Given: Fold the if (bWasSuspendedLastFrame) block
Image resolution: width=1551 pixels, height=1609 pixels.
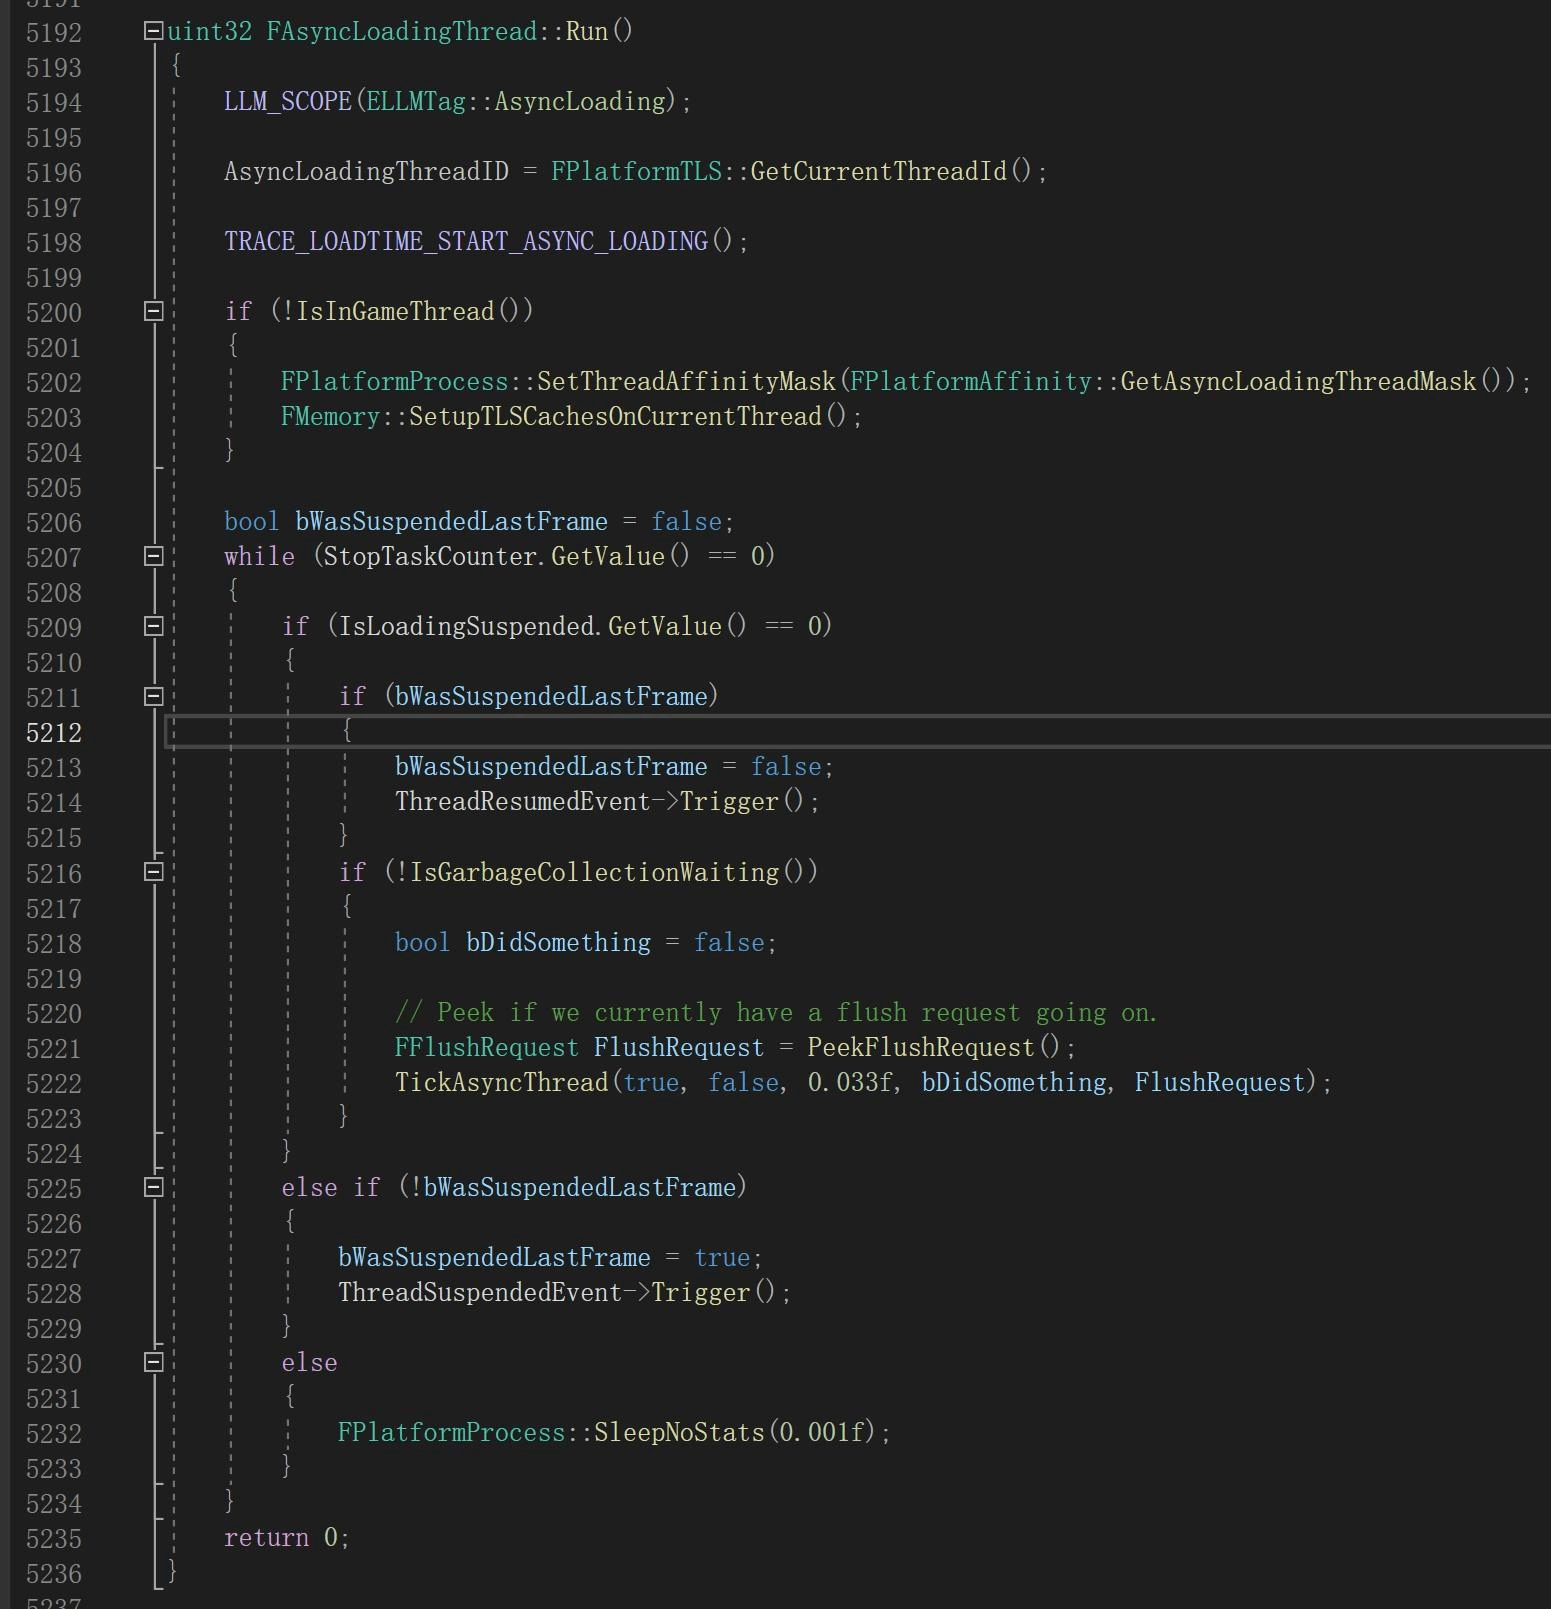Looking at the screenshot, I should [x=153, y=696].
